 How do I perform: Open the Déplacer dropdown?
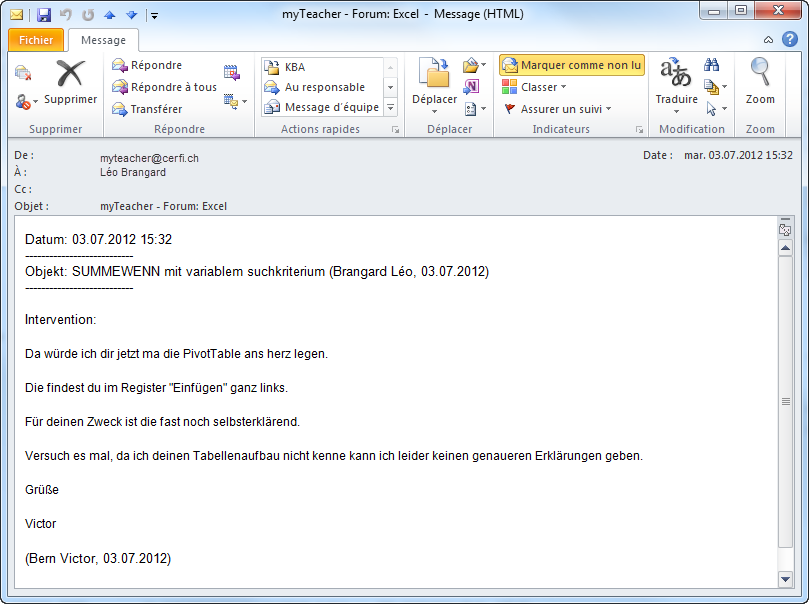pyautogui.click(x=434, y=100)
